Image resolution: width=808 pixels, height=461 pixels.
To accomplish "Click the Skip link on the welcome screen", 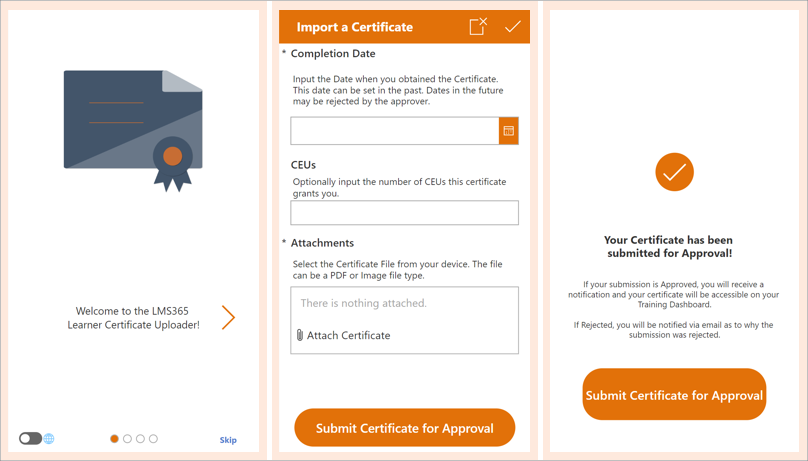I will 228,440.
